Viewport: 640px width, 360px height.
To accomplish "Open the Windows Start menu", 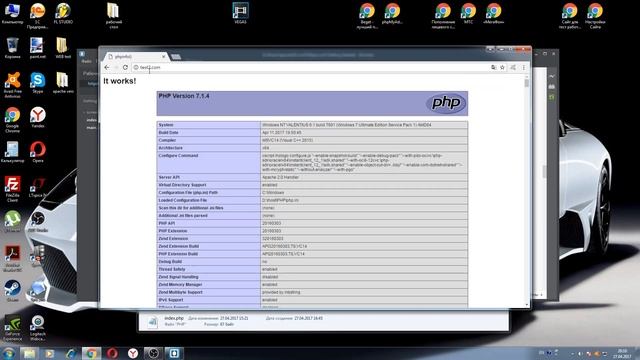I will click(8, 353).
